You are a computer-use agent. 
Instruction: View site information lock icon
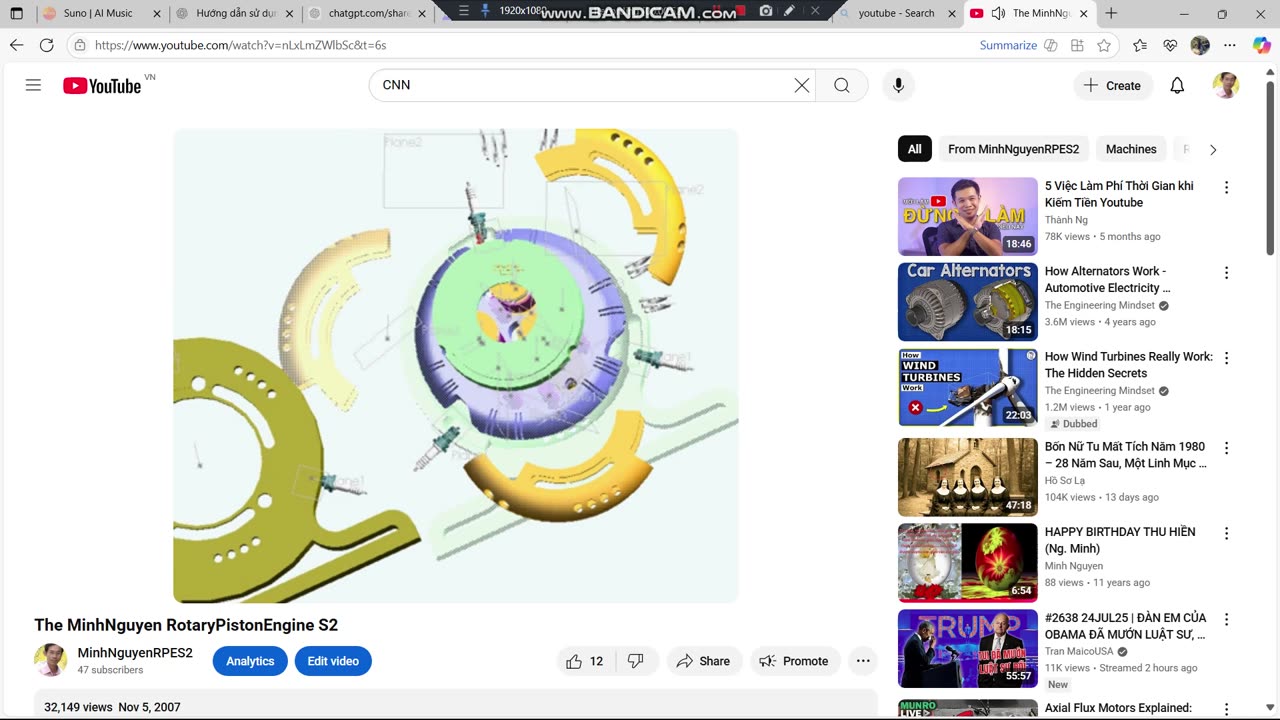click(82, 45)
